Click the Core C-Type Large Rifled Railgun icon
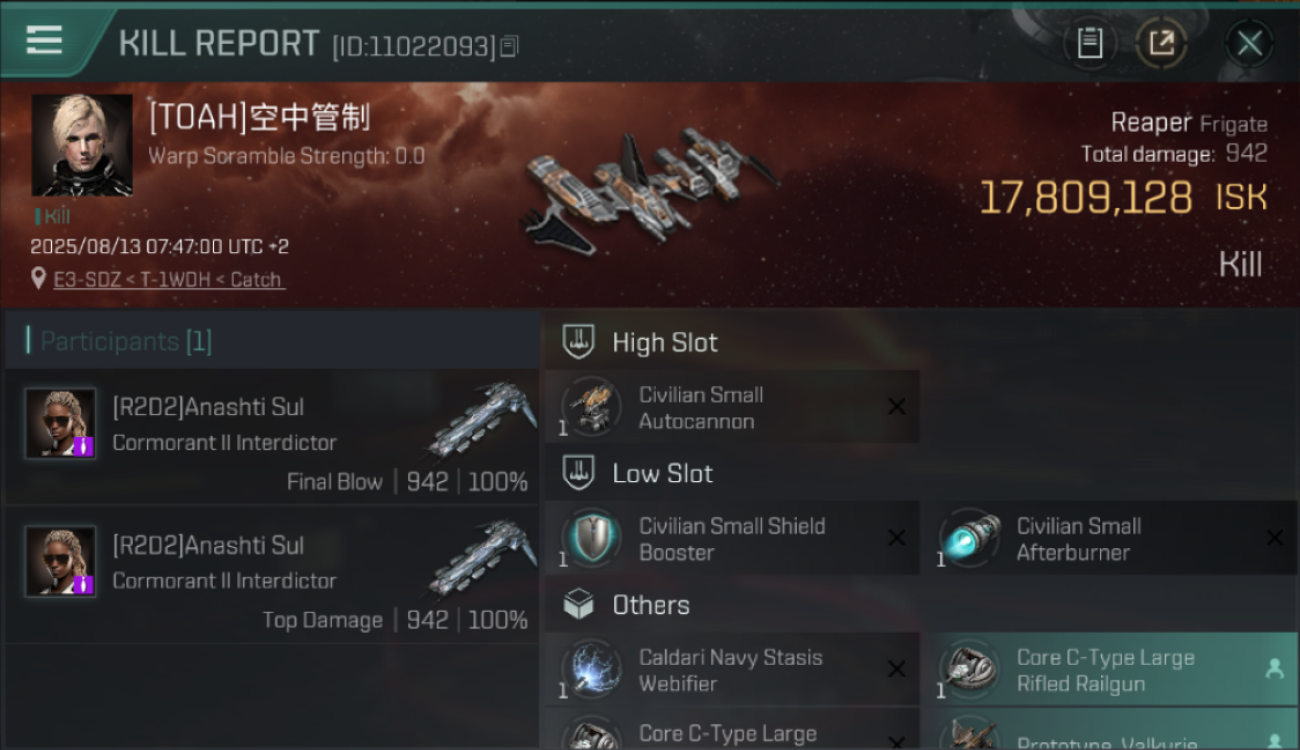The image size is (1300, 750). click(969, 670)
